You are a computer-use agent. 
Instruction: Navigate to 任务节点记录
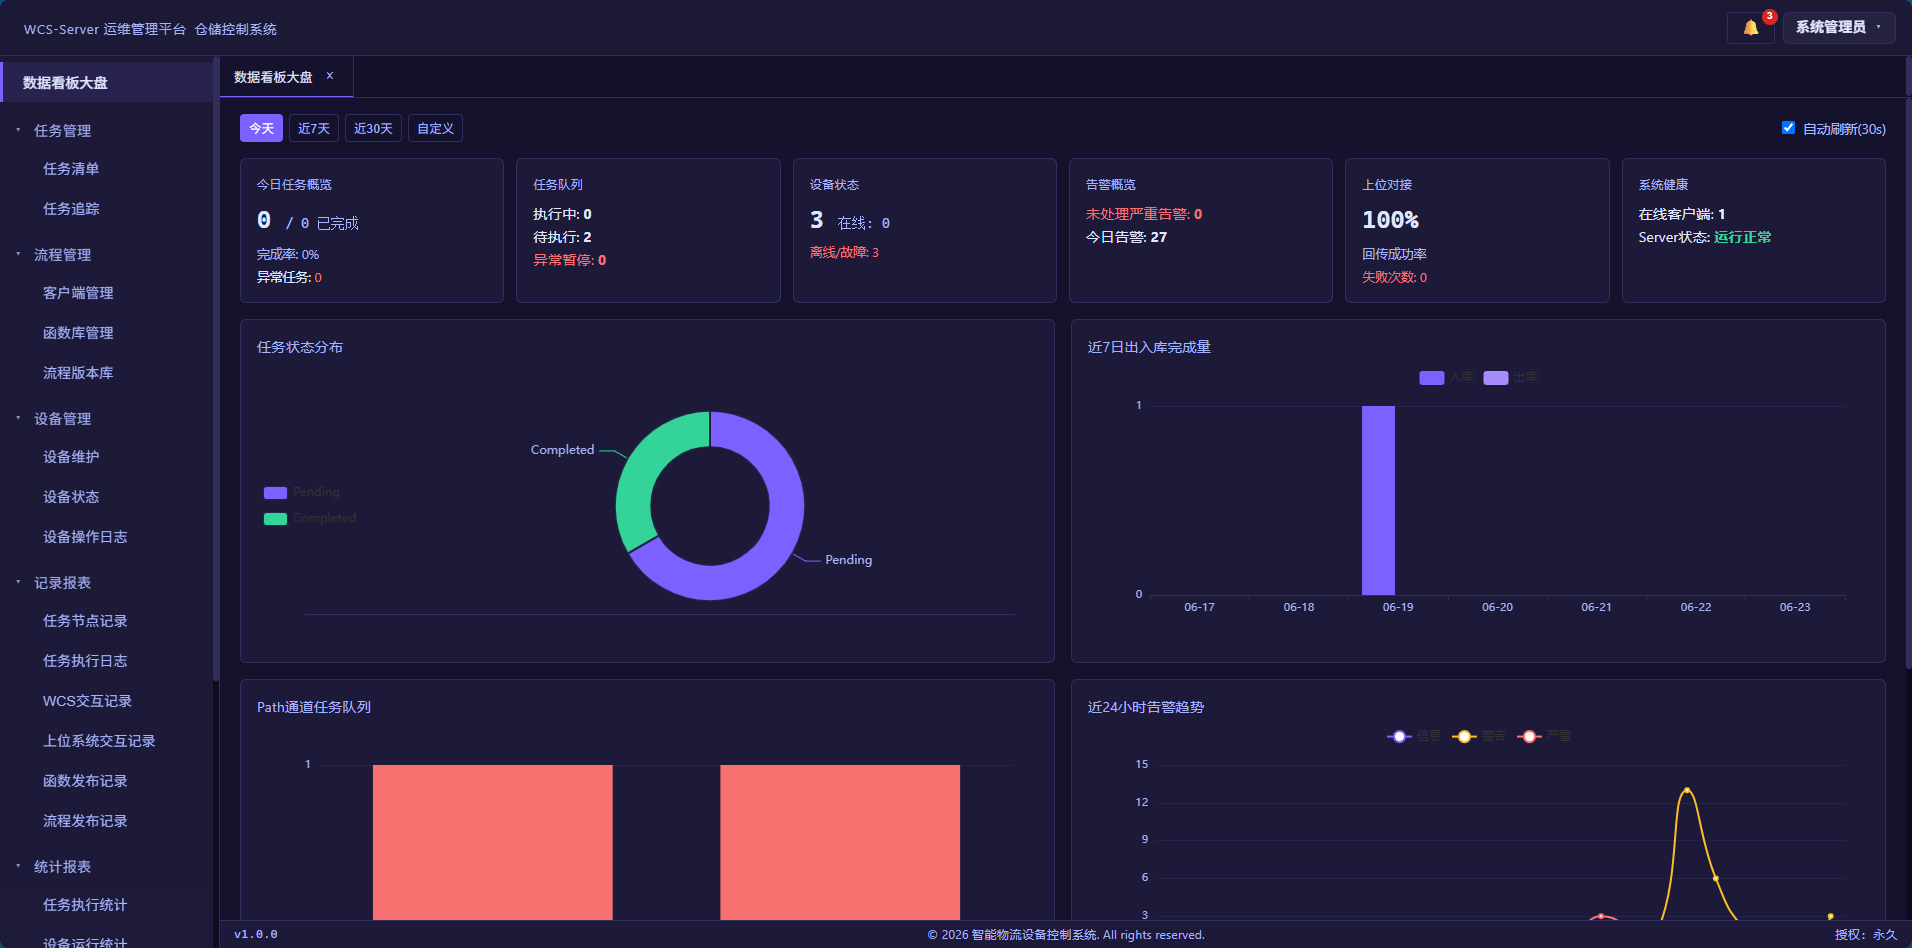(x=85, y=621)
